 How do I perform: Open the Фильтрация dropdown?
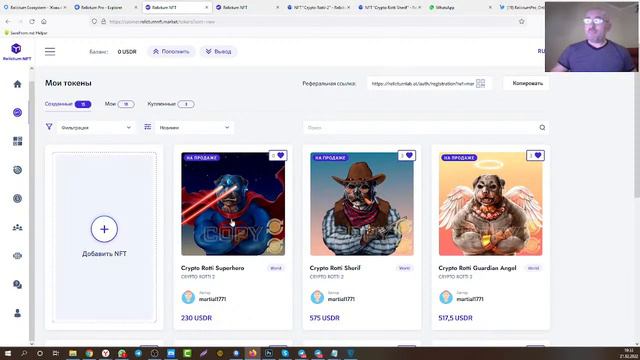tap(96, 127)
